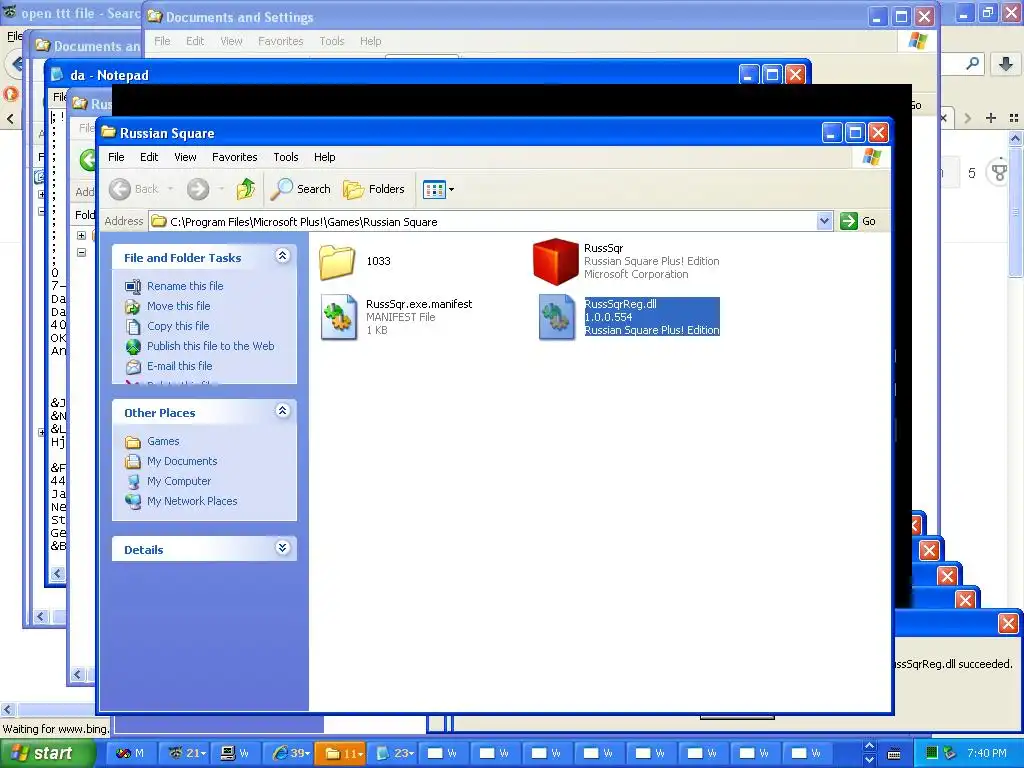Click the Notepad horizontal scrollbar left arrow
The image size is (1024, 768).
(57, 574)
